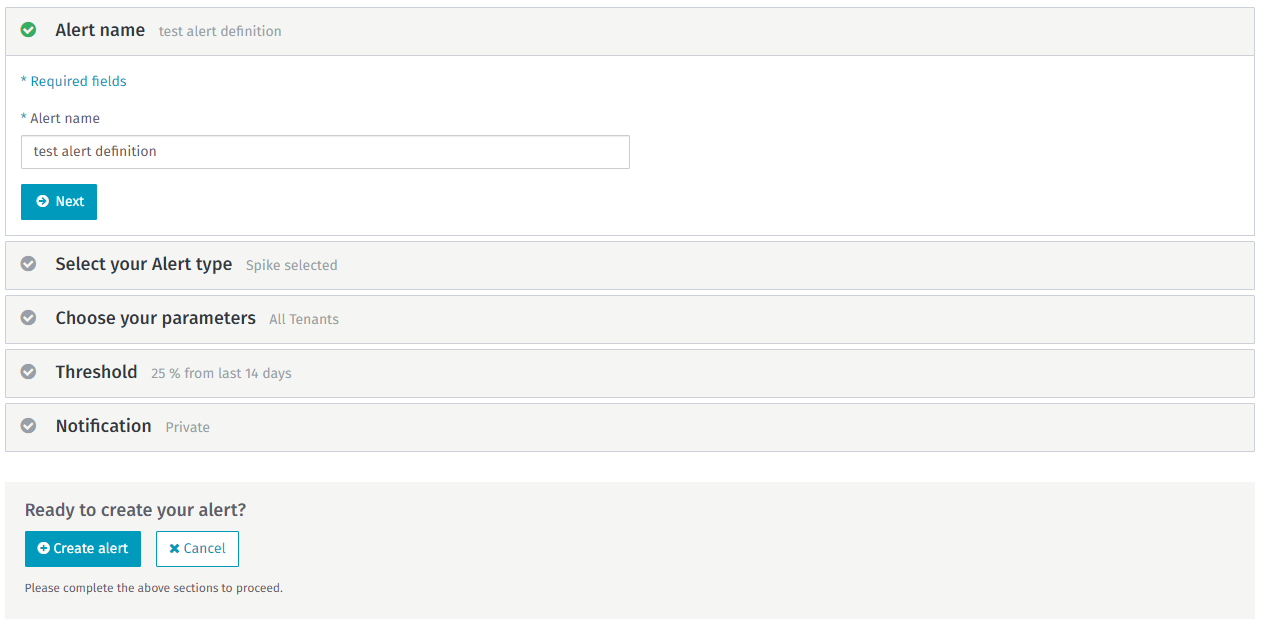Click the check icon beside Threshold

click(29, 372)
